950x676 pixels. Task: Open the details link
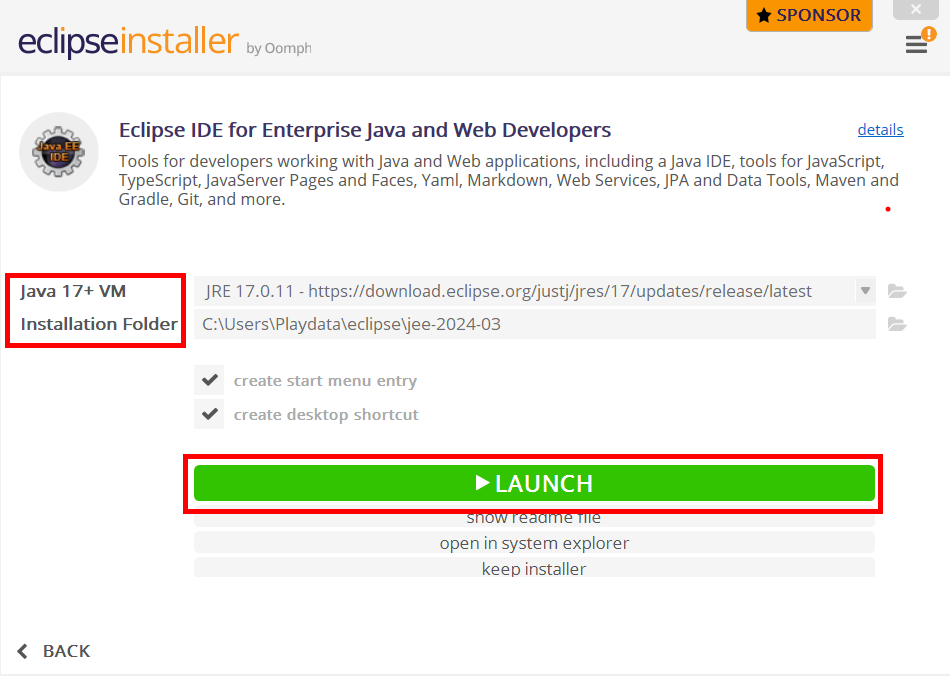coord(880,130)
